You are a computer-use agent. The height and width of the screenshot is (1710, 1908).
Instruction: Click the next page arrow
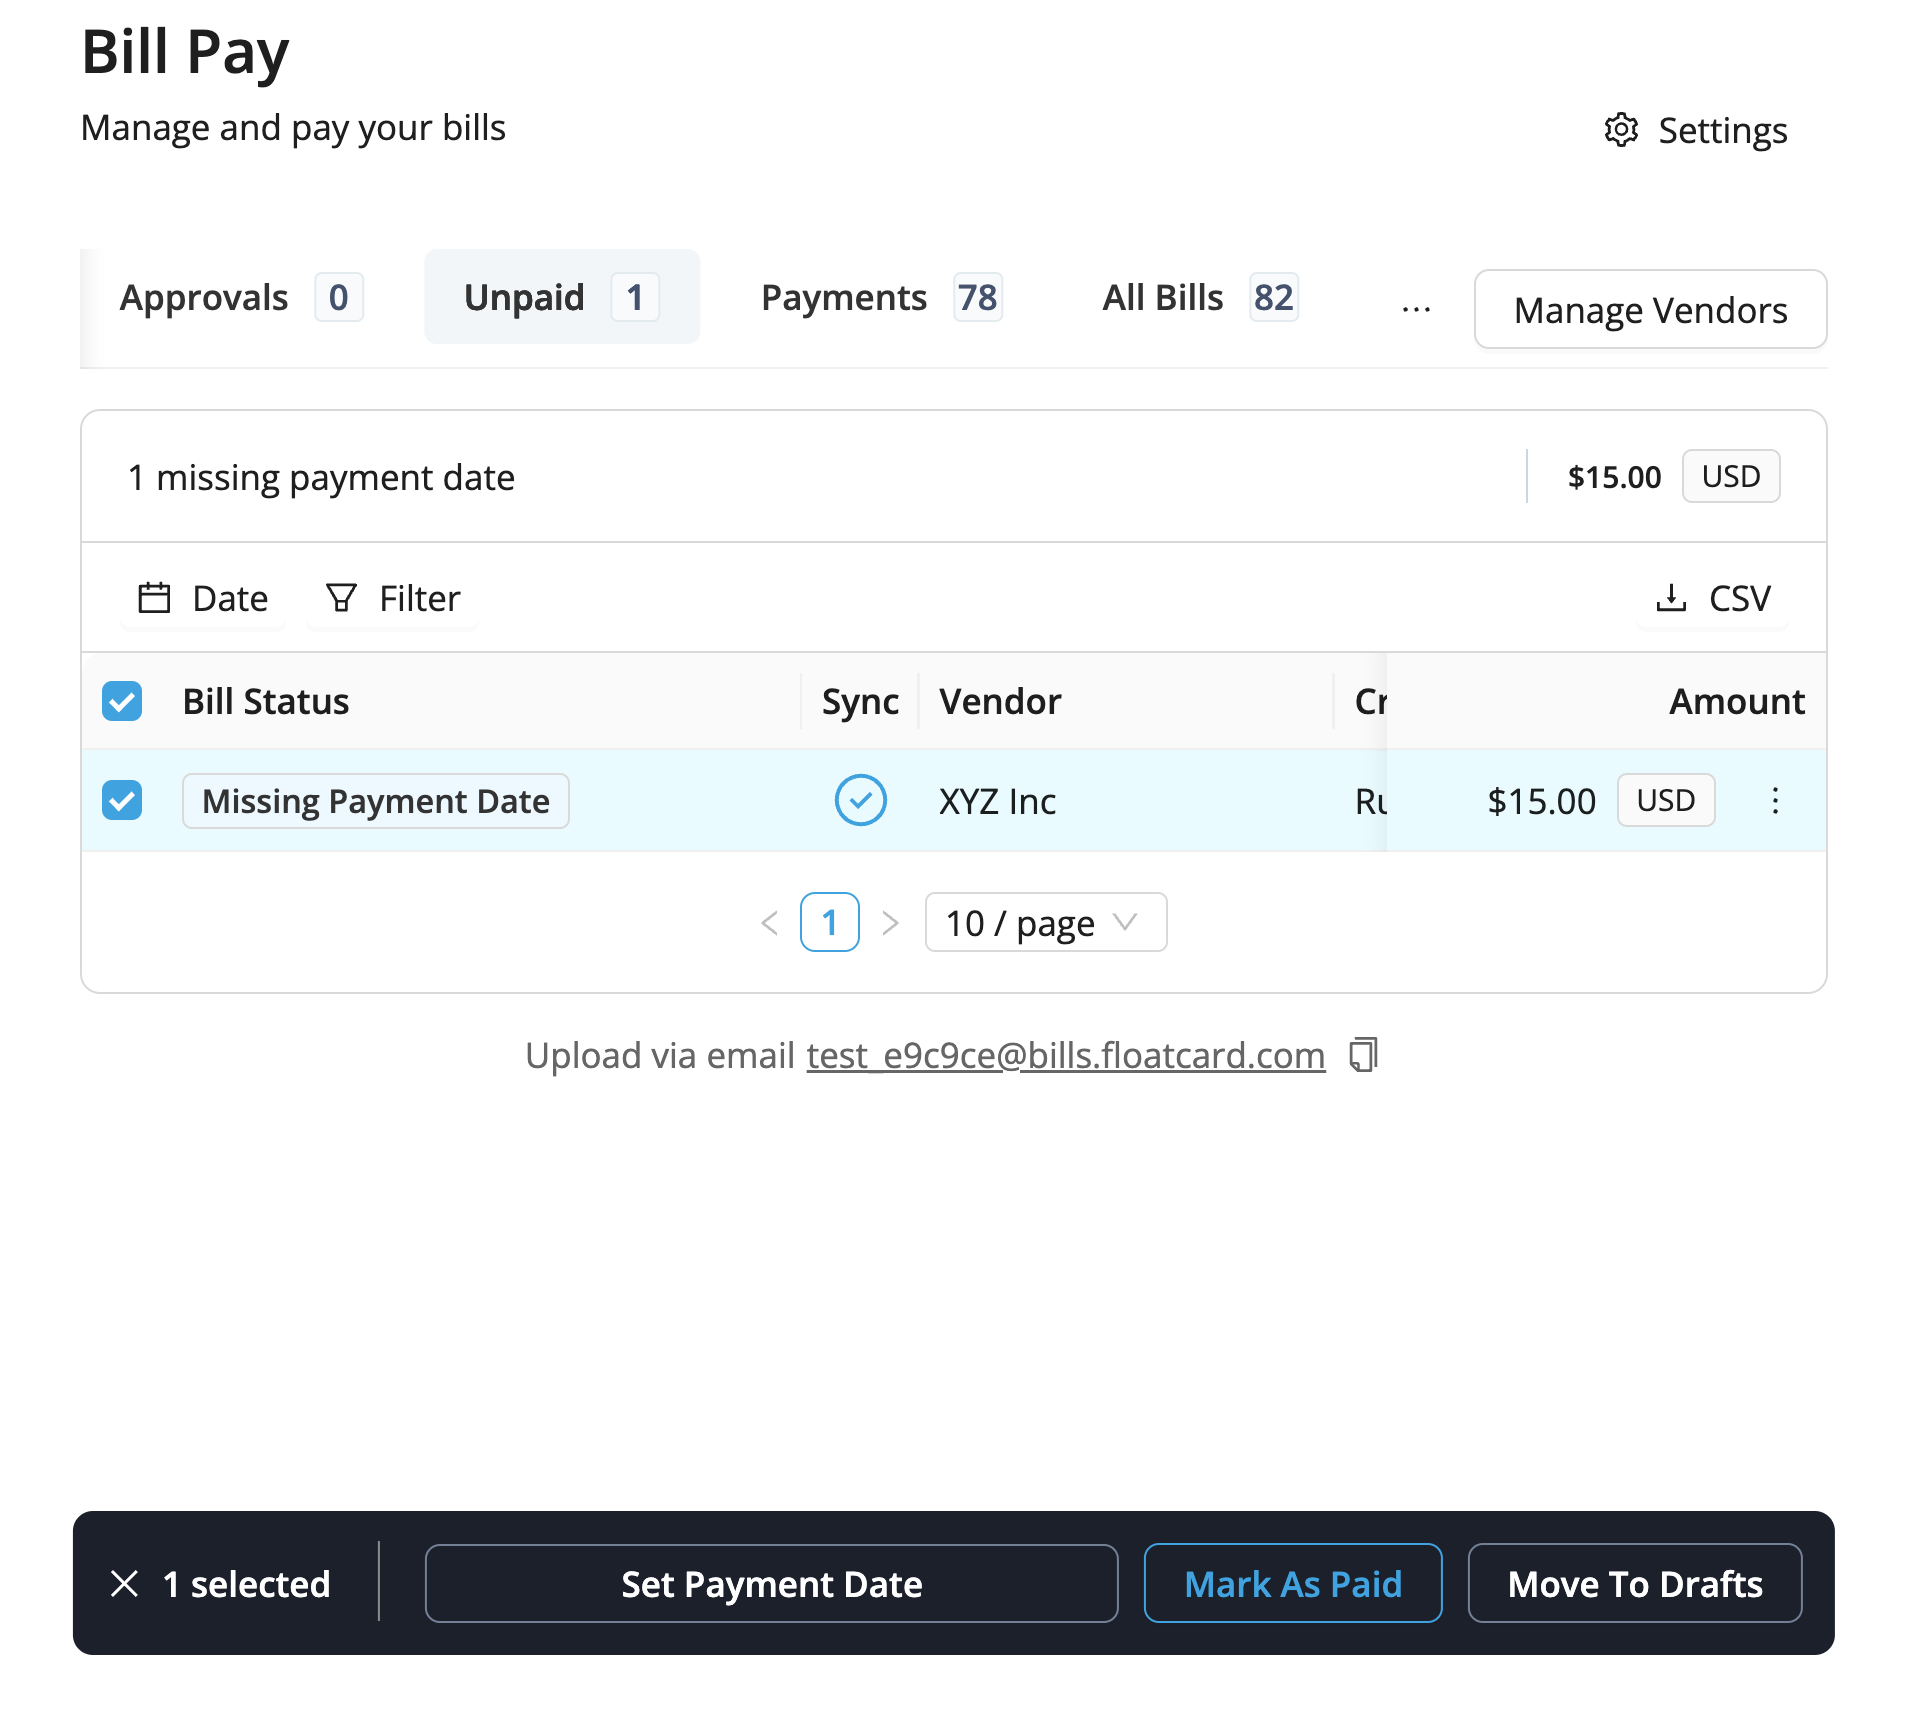pyautogui.click(x=890, y=922)
